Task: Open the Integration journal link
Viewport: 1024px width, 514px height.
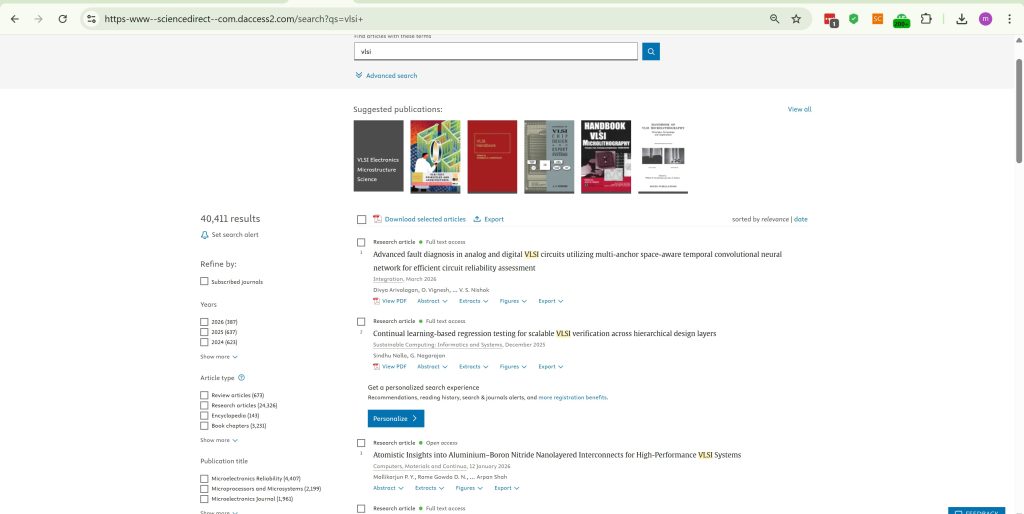Action: click(x=388, y=279)
